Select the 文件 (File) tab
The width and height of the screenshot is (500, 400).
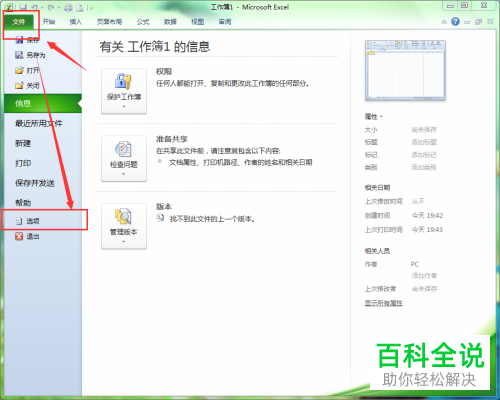19,22
